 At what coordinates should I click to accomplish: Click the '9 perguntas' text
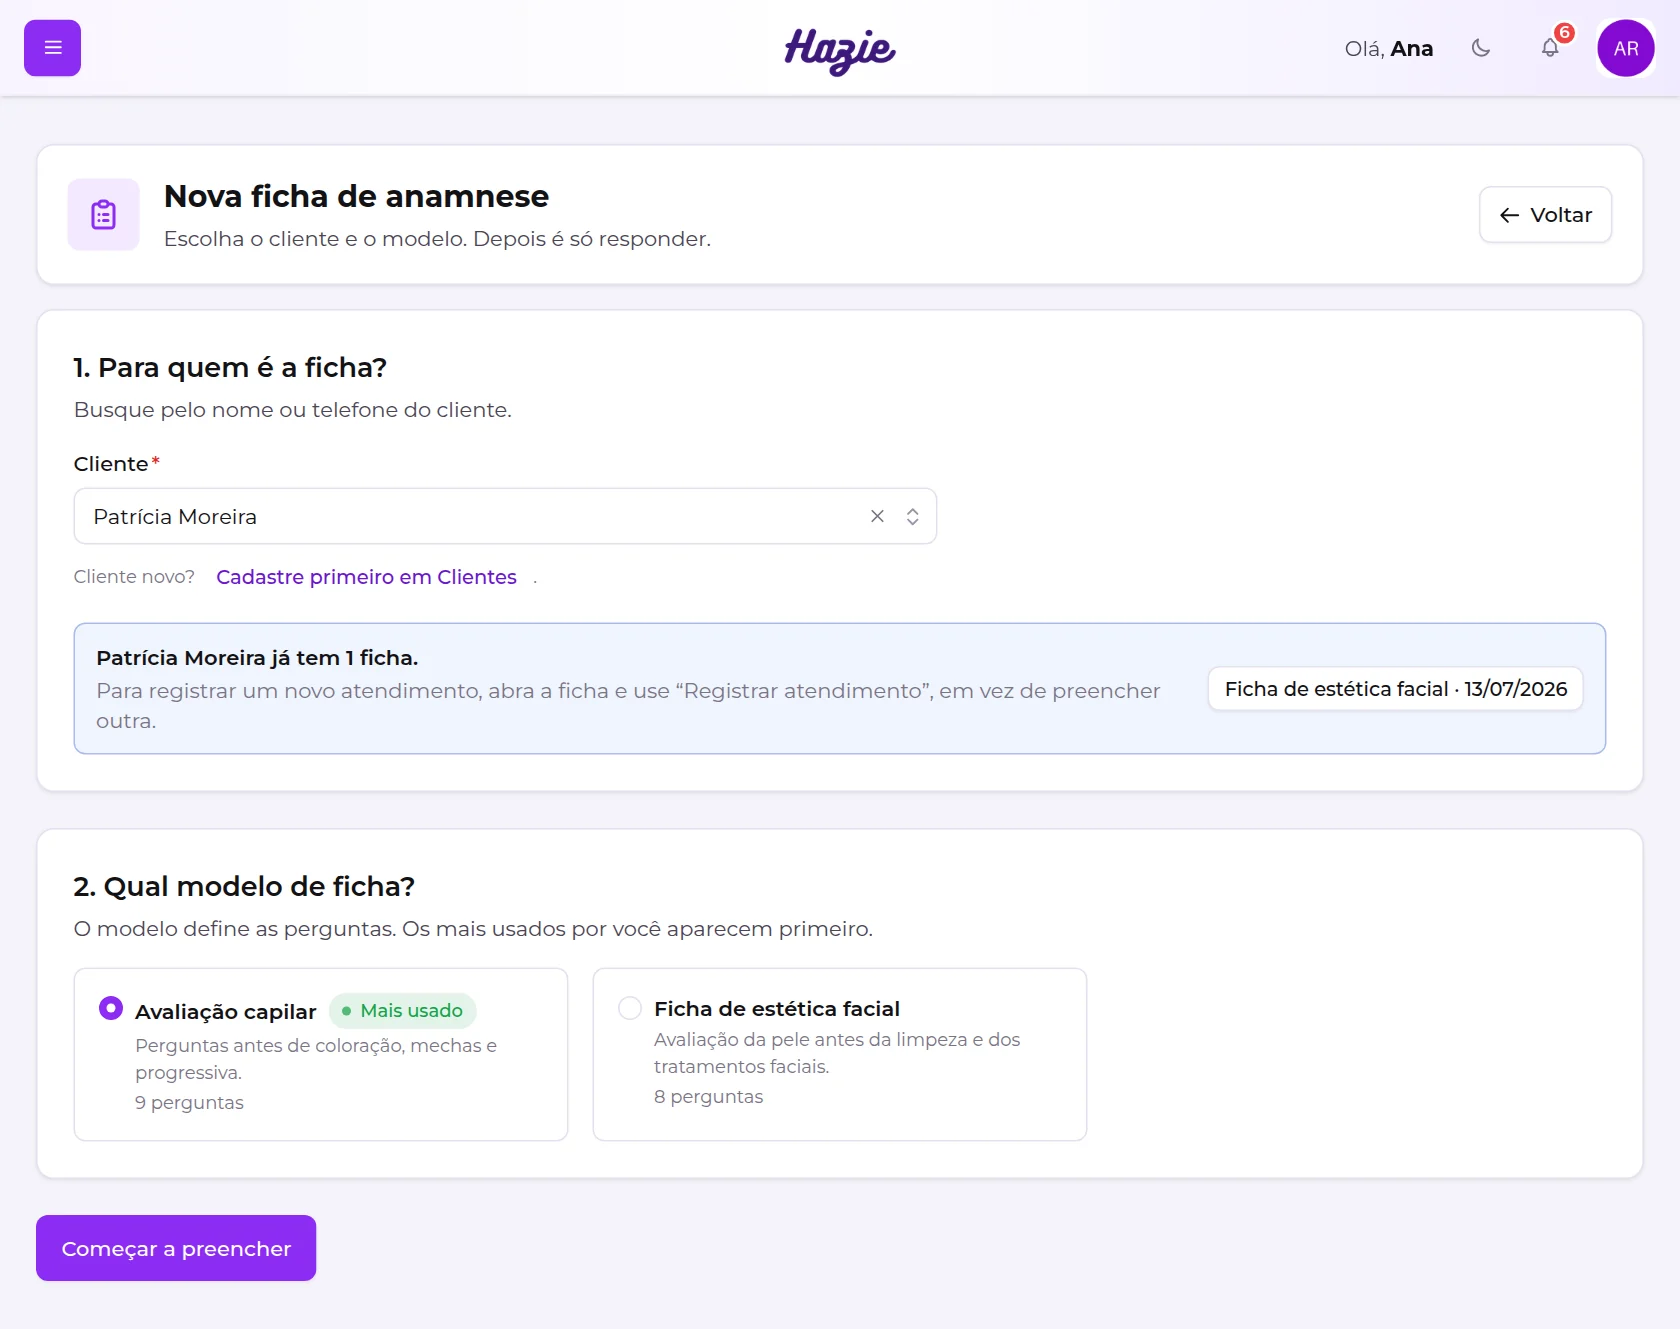pyautogui.click(x=189, y=1102)
